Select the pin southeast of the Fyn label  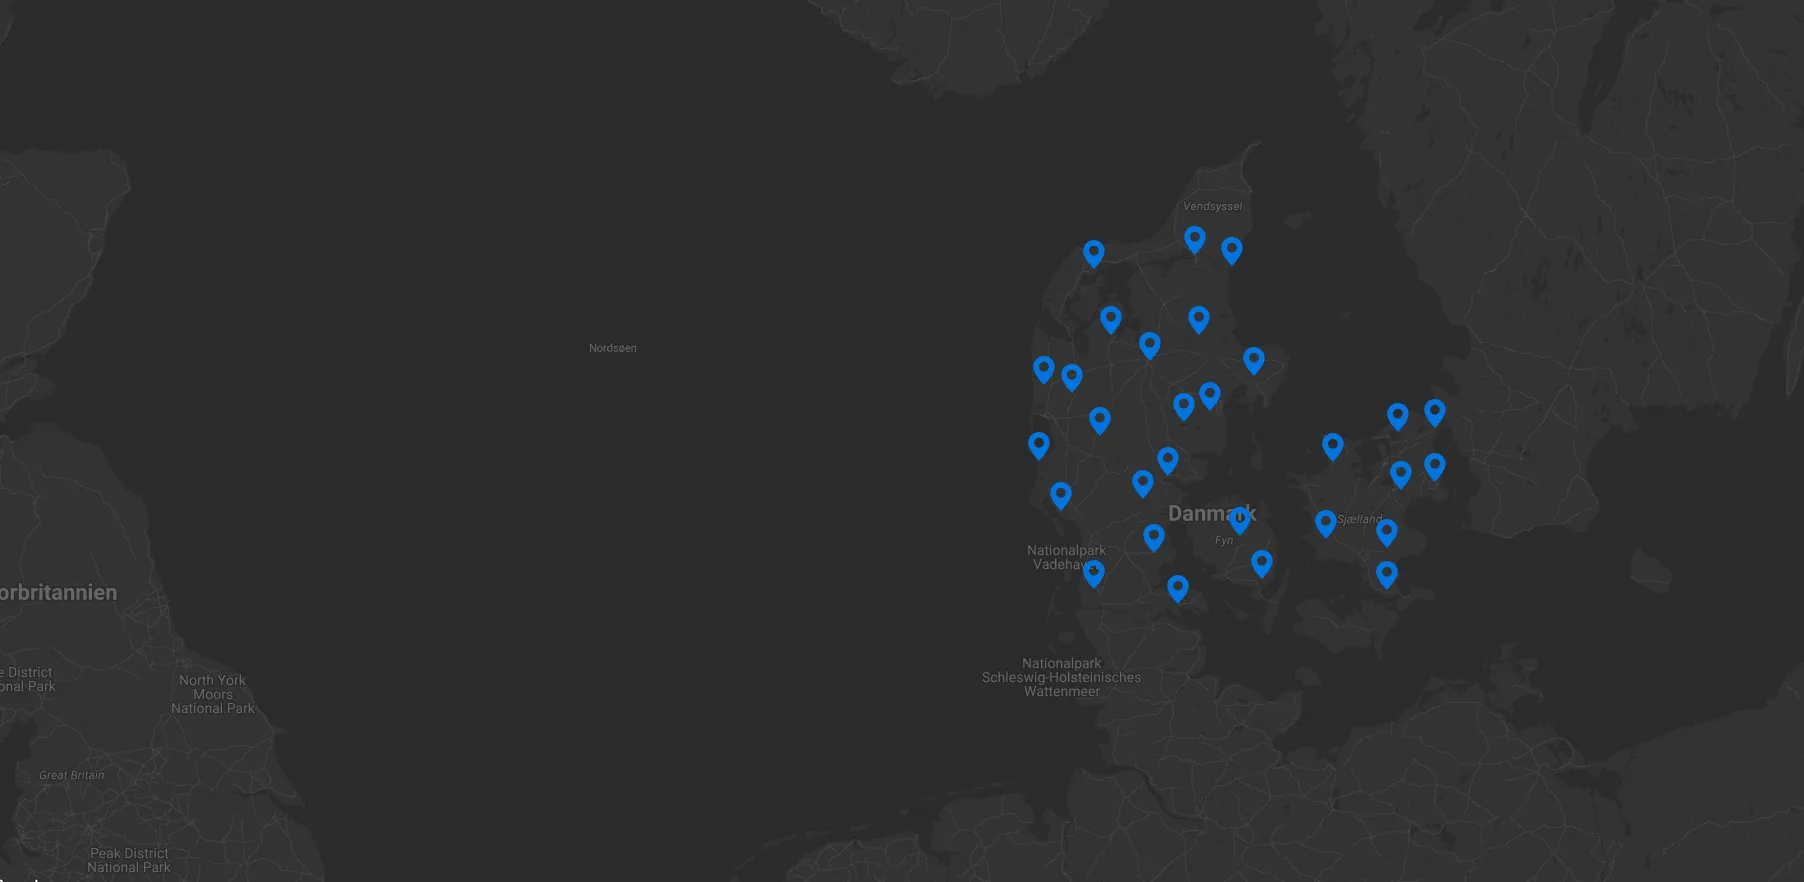[x=1262, y=563]
